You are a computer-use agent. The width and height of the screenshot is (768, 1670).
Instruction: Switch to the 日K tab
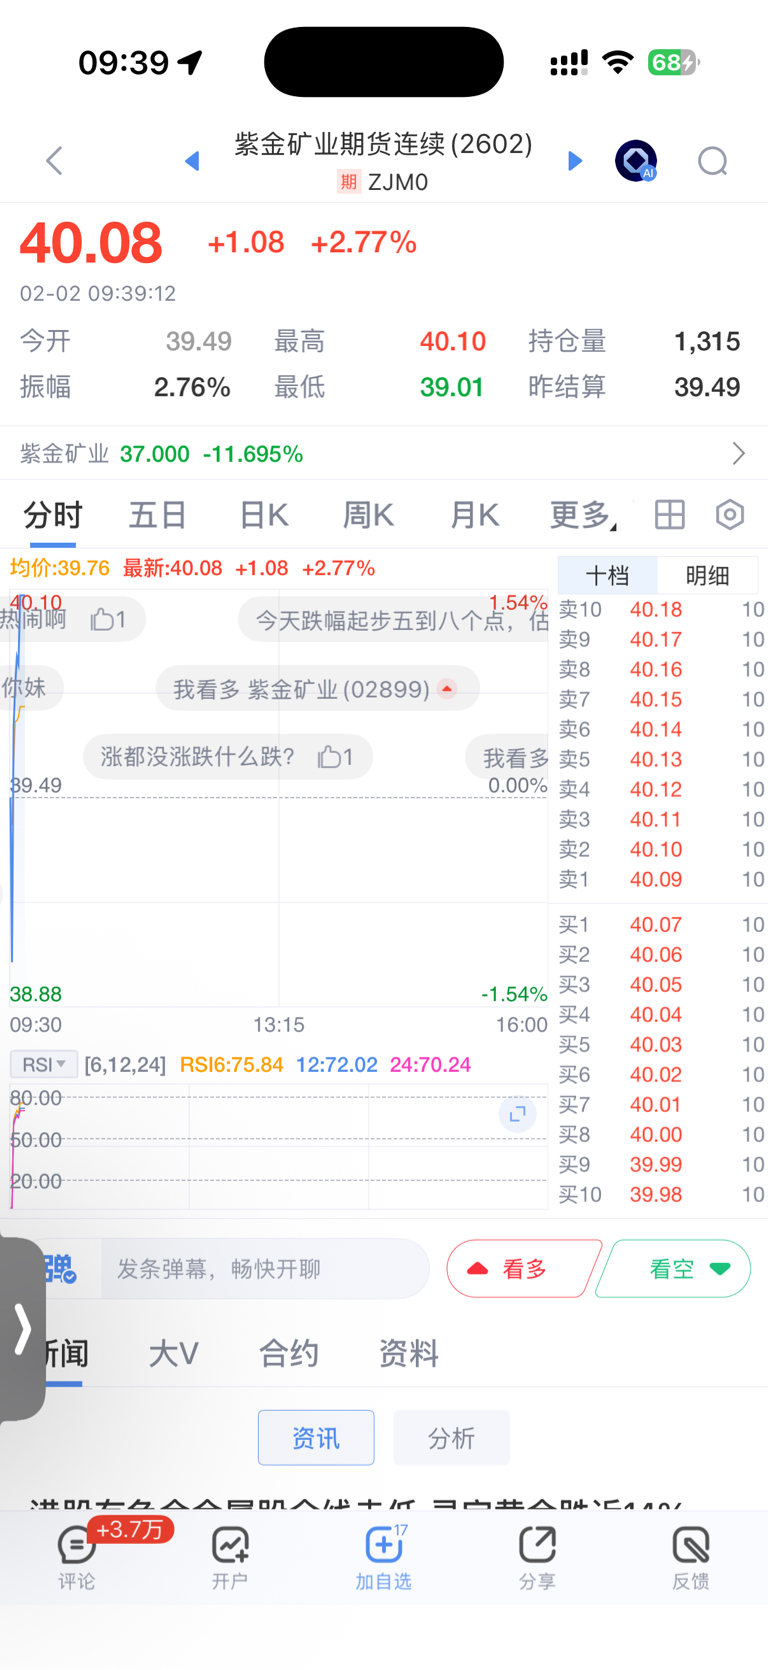[264, 515]
